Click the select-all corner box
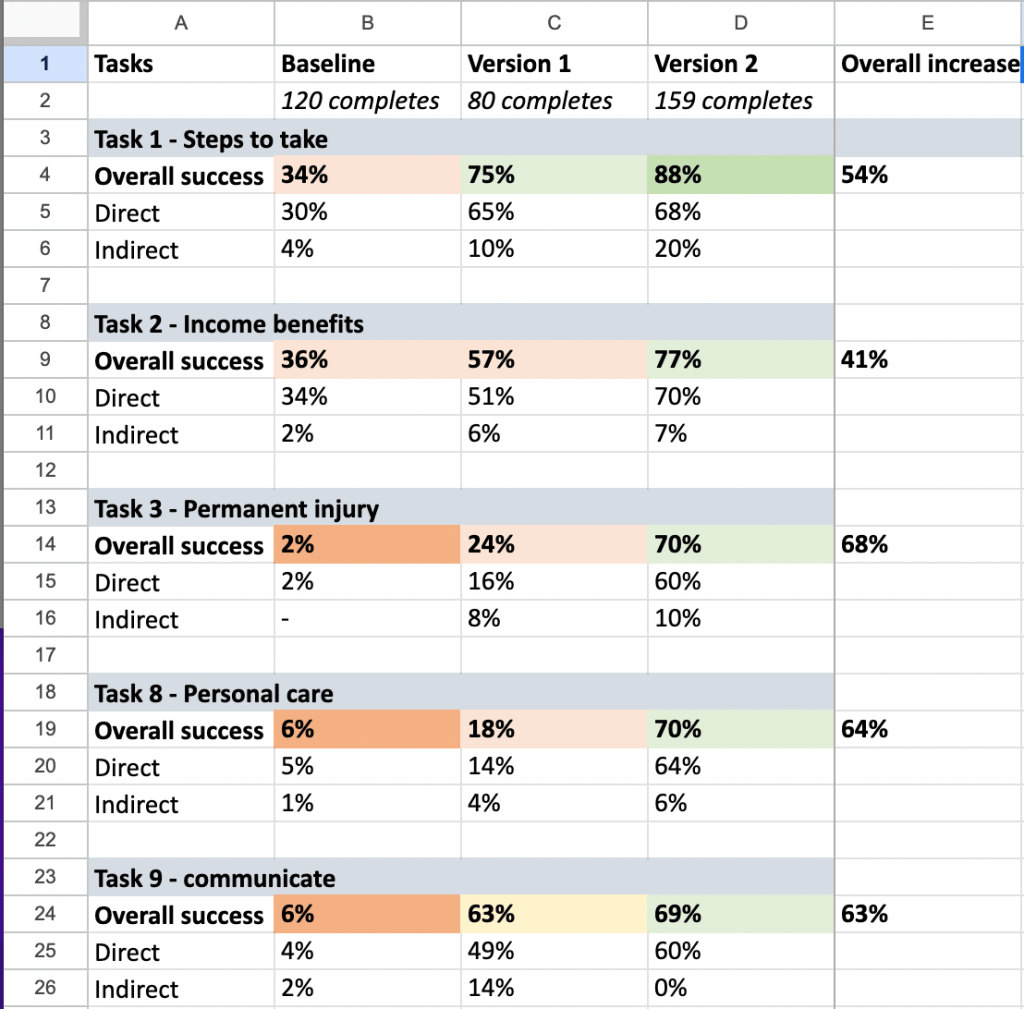This screenshot has height=1009, width=1024. click(44, 22)
